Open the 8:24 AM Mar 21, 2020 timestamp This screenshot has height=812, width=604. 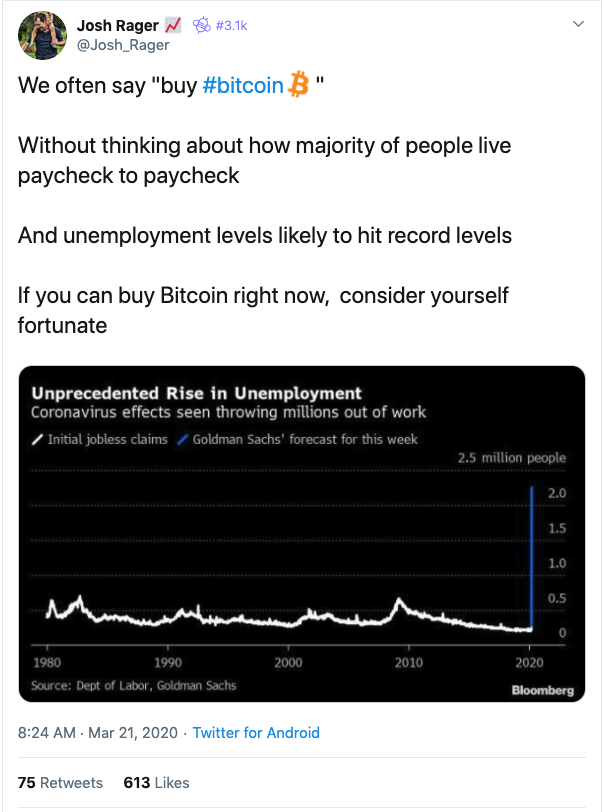pyautogui.click(x=98, y=733)
